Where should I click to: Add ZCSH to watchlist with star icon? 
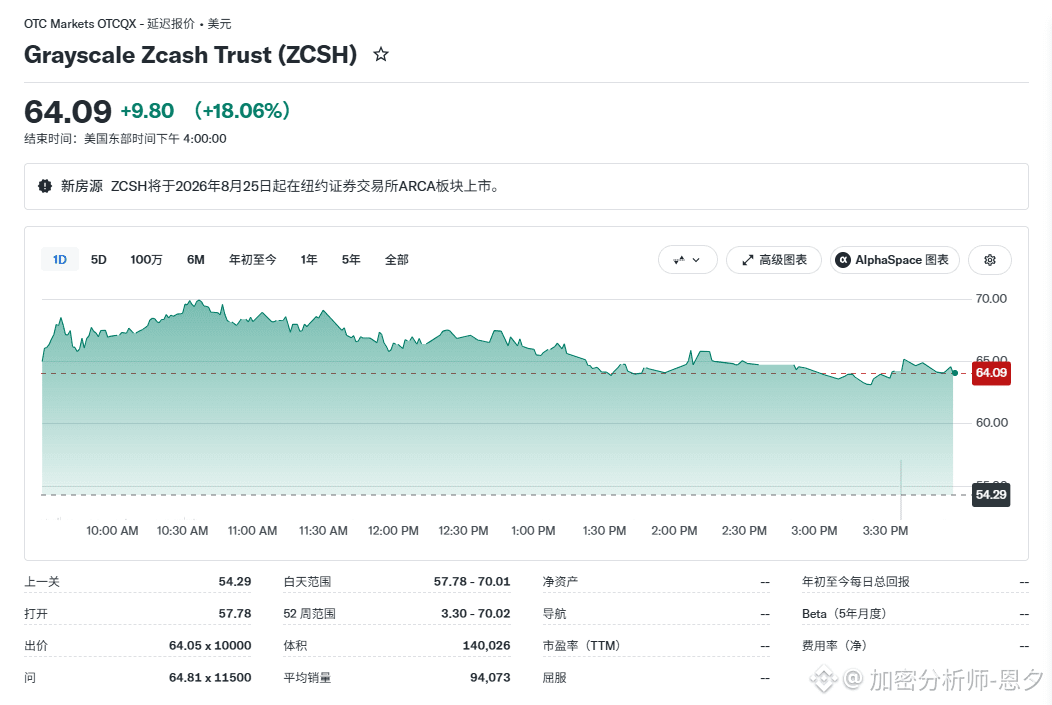tap(381, 54)
